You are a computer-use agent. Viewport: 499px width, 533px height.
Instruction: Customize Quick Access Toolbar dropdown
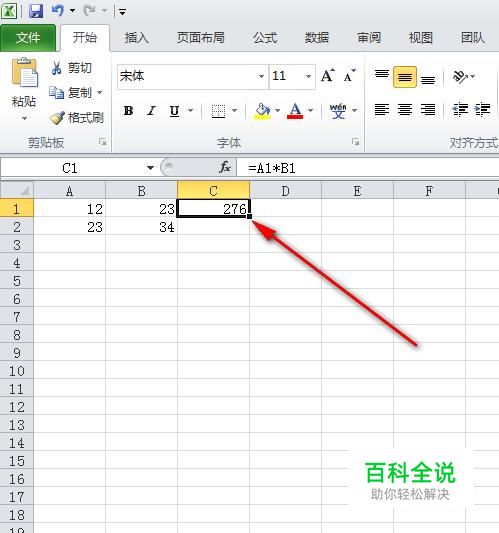tap(122, 12)
